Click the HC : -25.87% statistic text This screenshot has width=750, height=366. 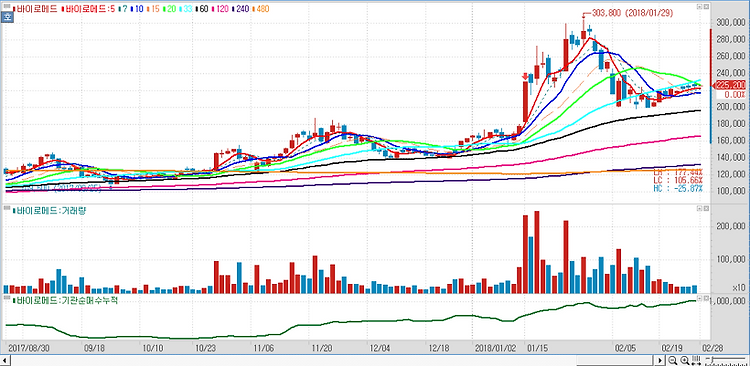click(x=678, y=189)
